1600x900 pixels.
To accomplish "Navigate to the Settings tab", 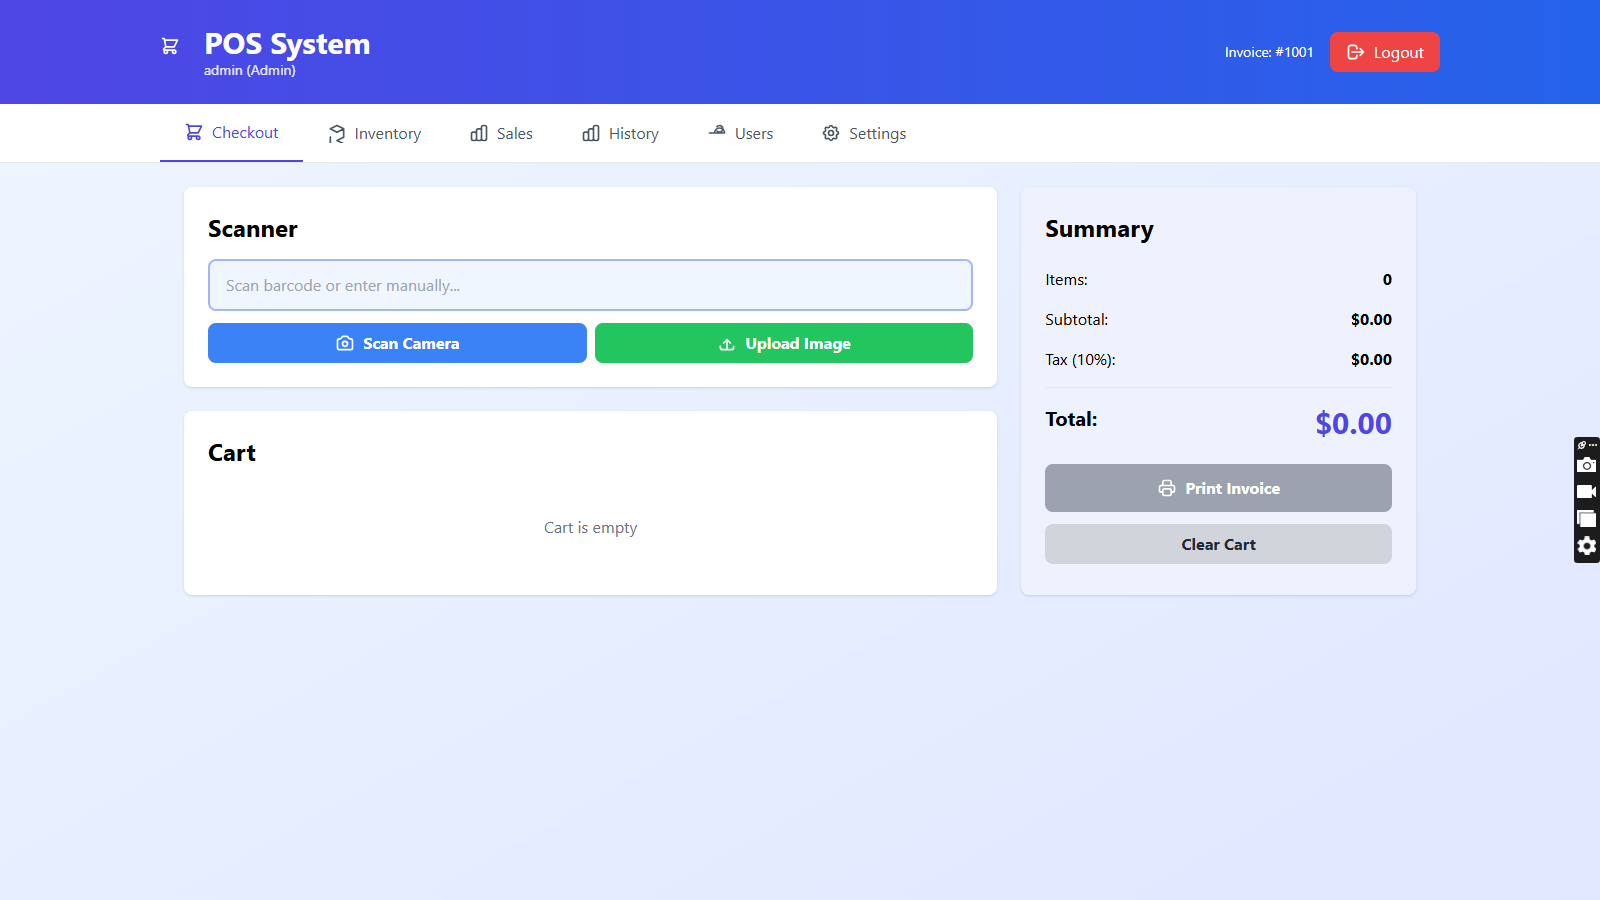I will click(864, 134).
